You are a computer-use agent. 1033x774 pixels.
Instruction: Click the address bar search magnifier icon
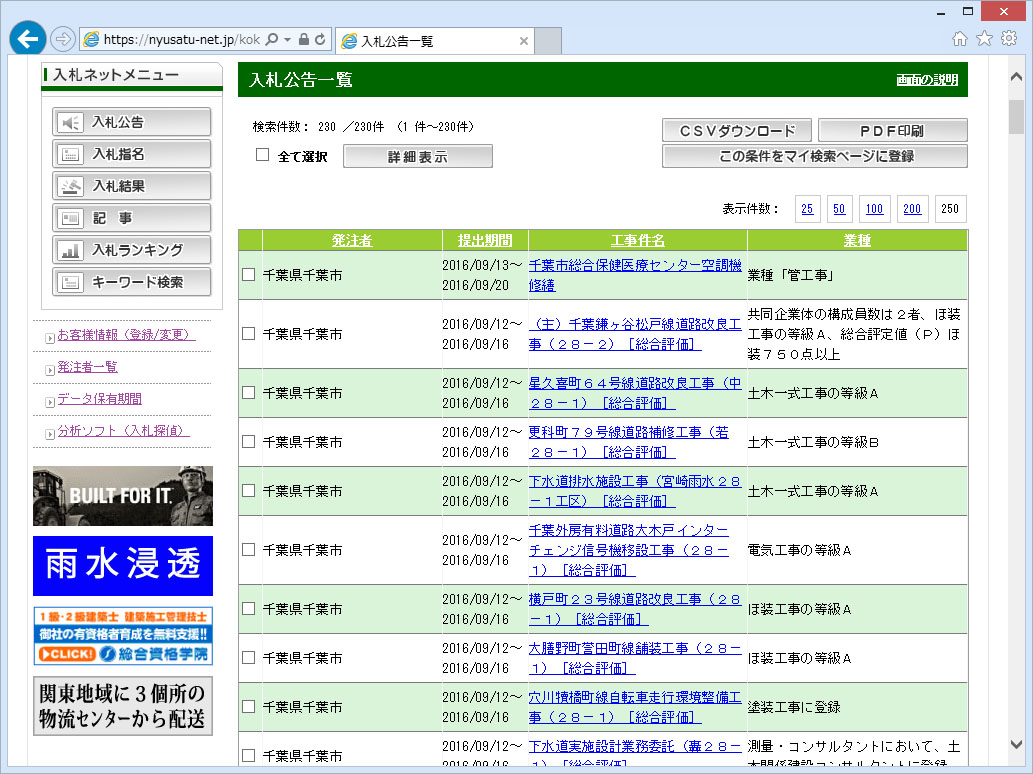(x=272, y=40)
